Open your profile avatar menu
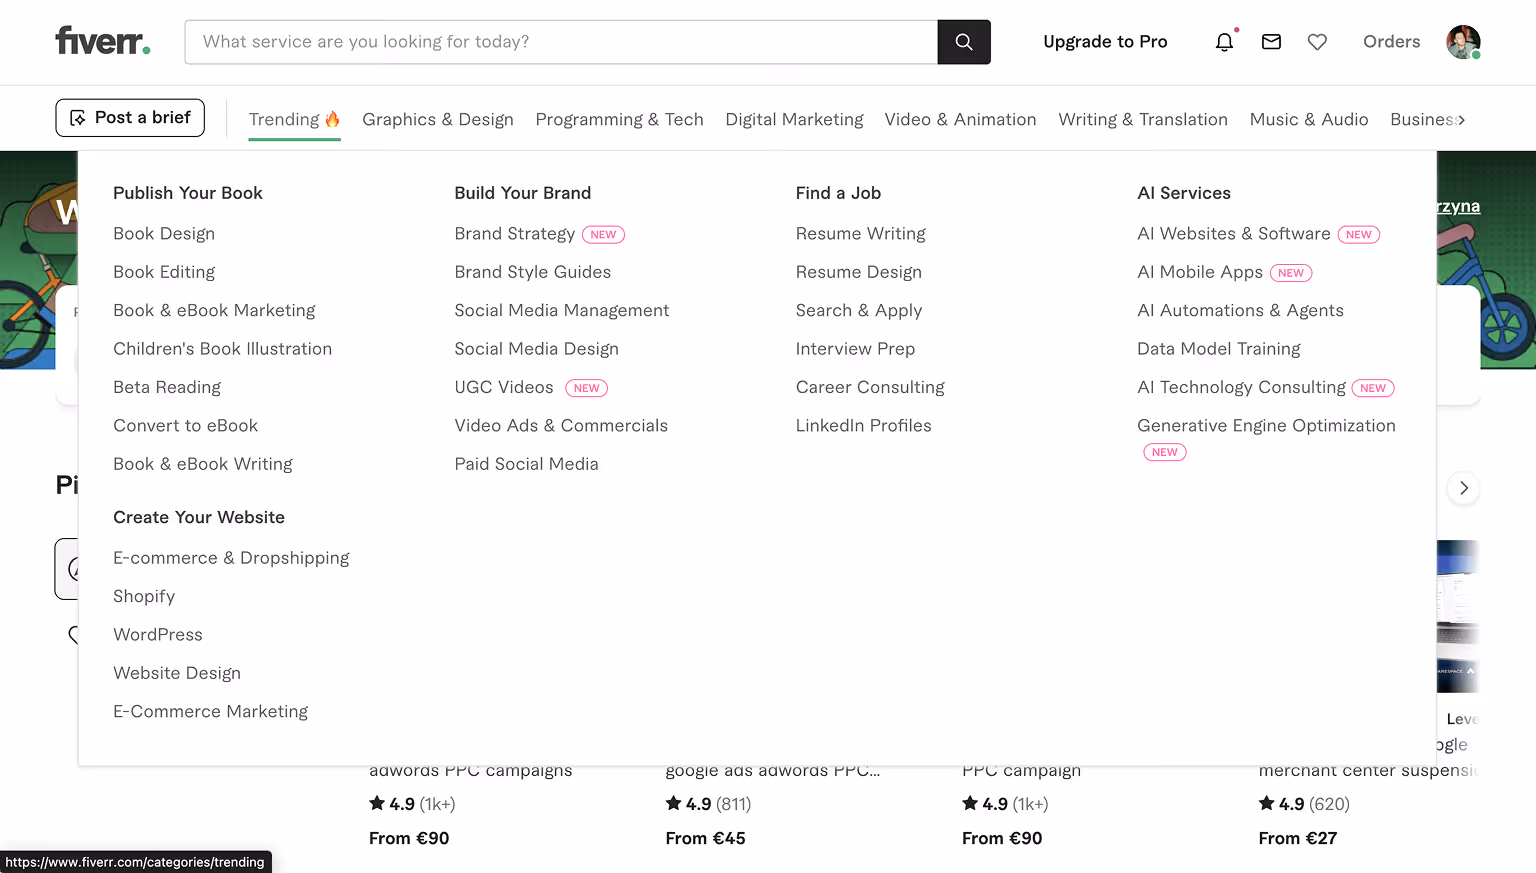This screenshot has height=873, width=1536. coord(1463,41)
